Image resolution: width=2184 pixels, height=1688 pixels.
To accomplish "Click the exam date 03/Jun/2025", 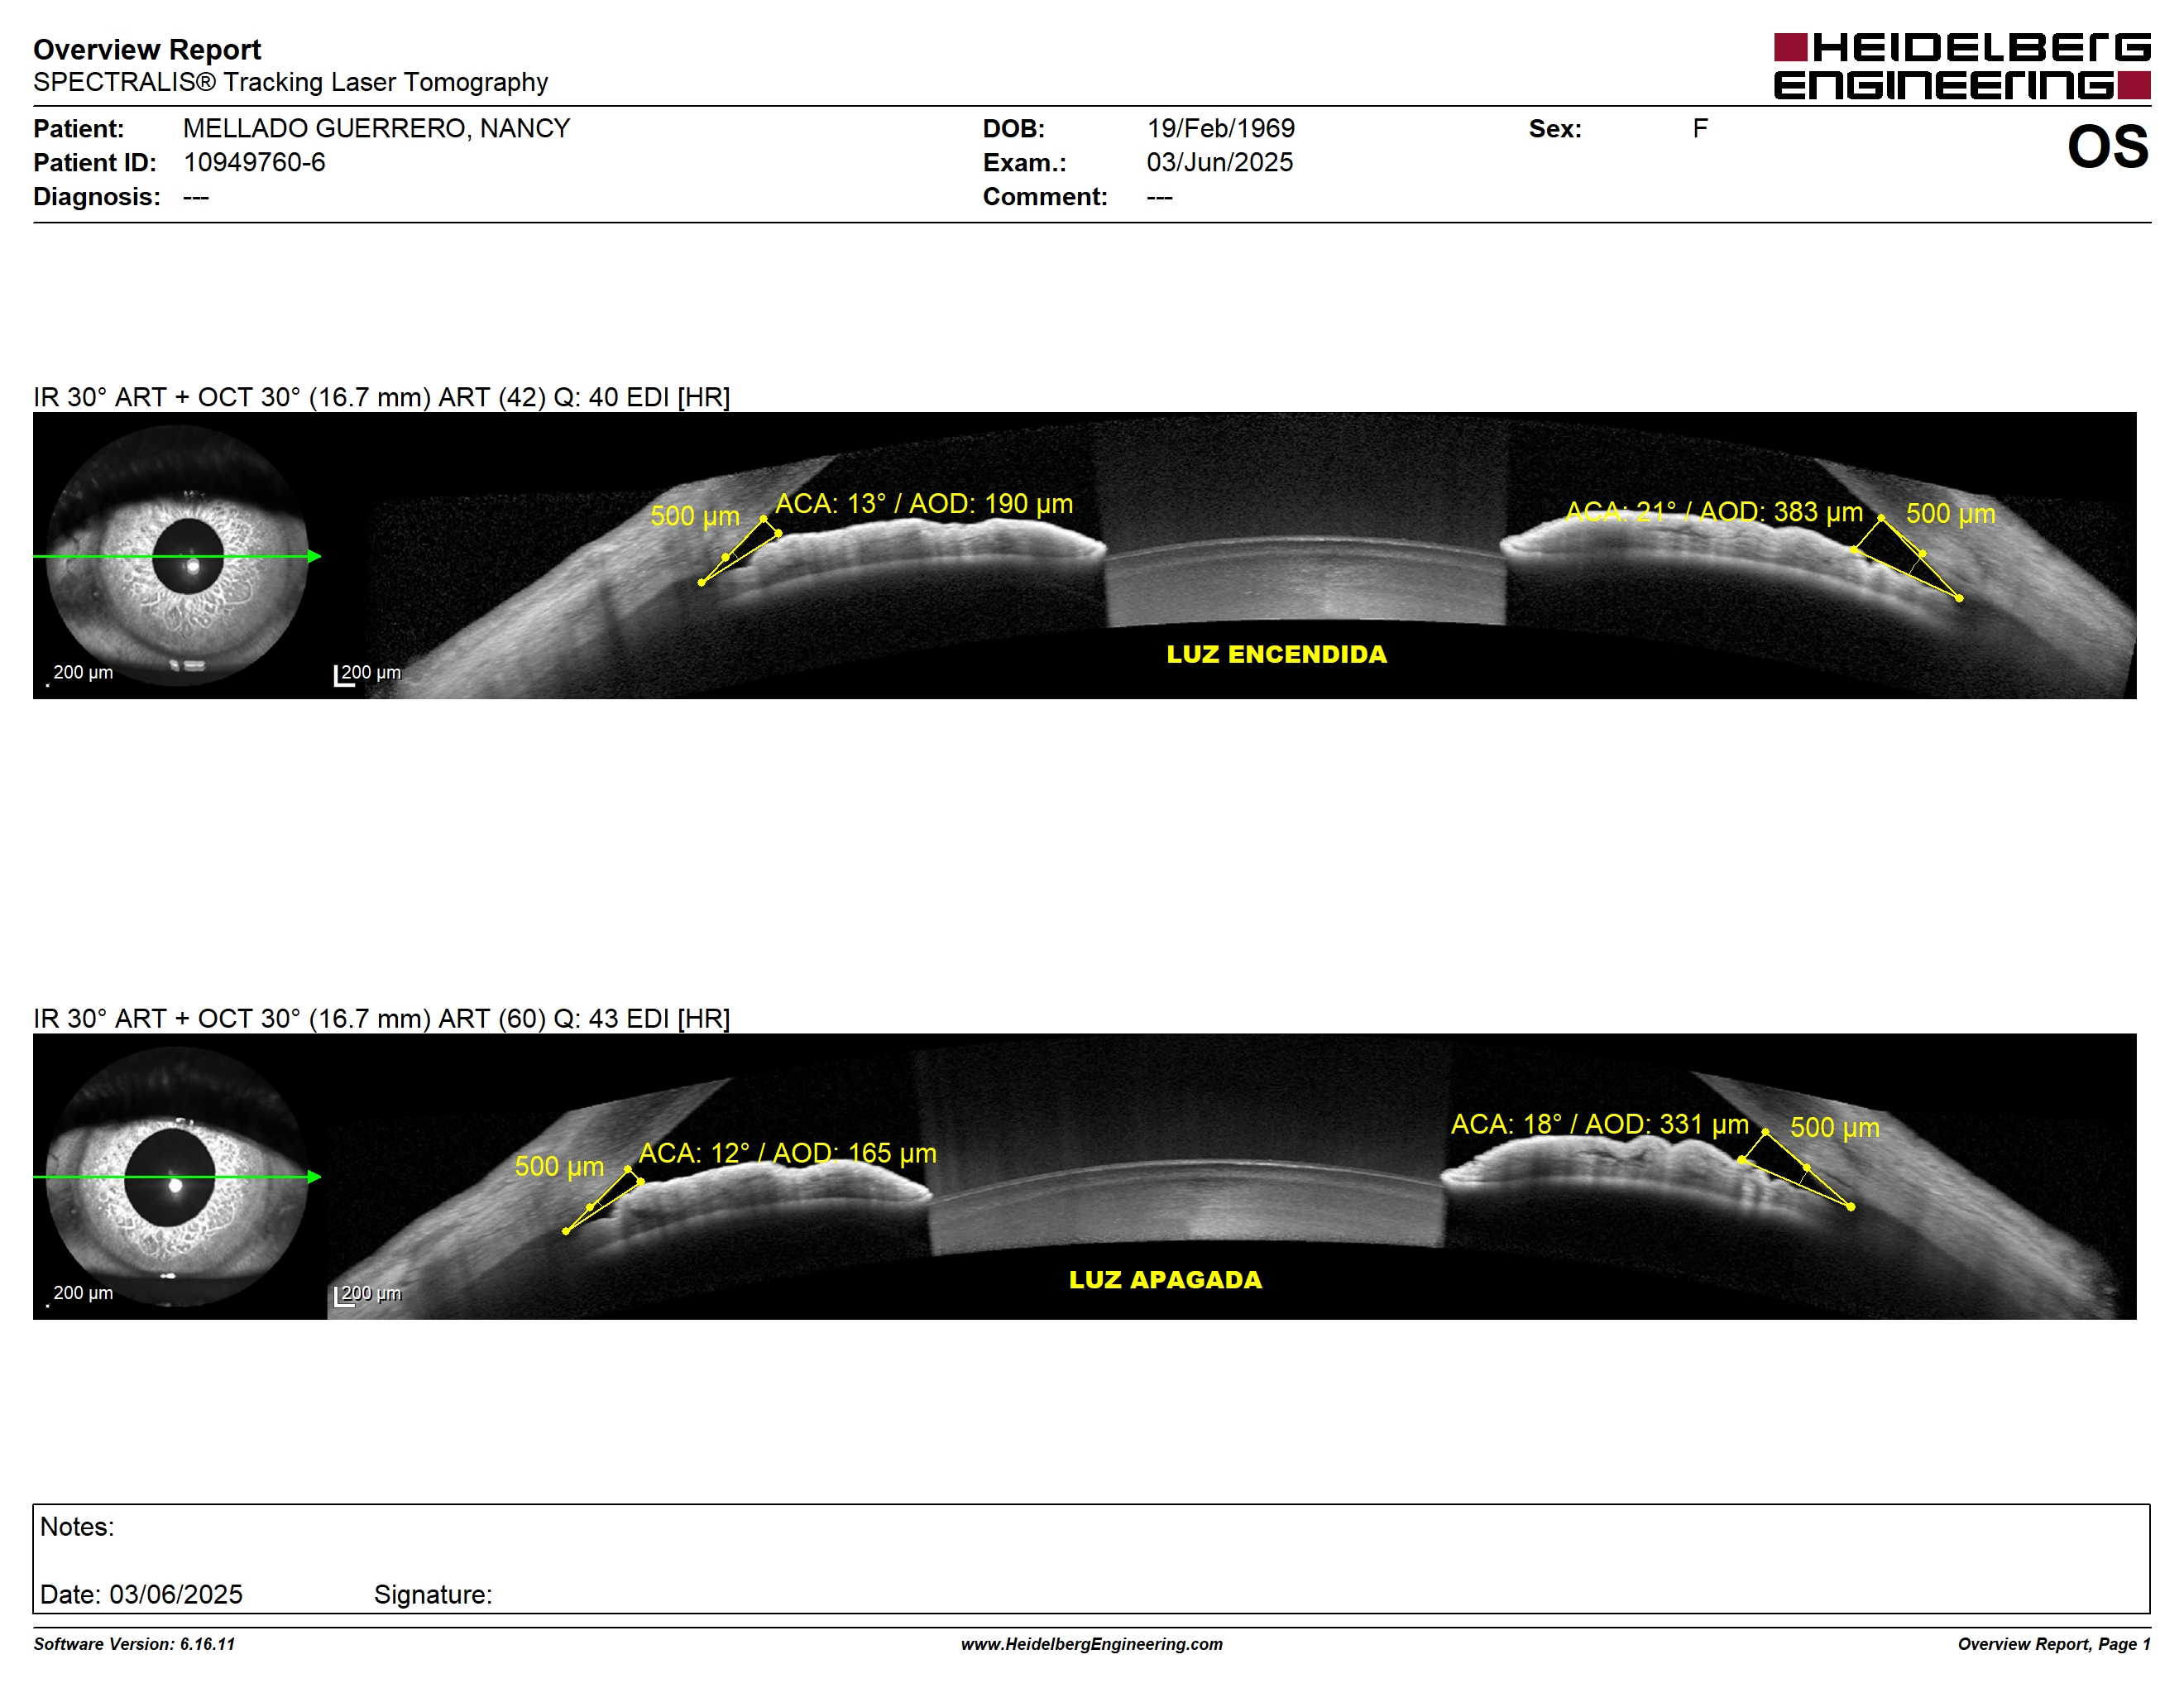I will 1219,162.
